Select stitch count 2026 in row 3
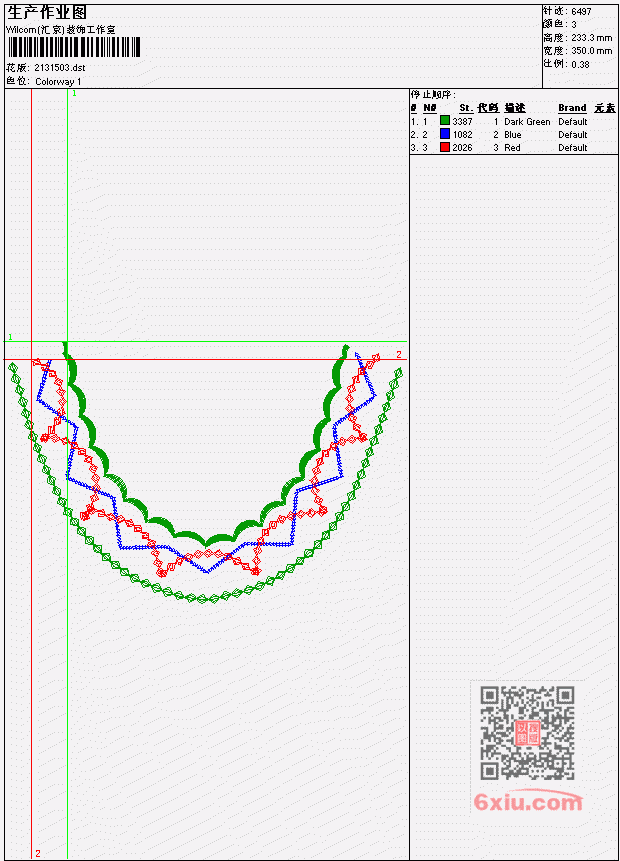 coord(462,148)
